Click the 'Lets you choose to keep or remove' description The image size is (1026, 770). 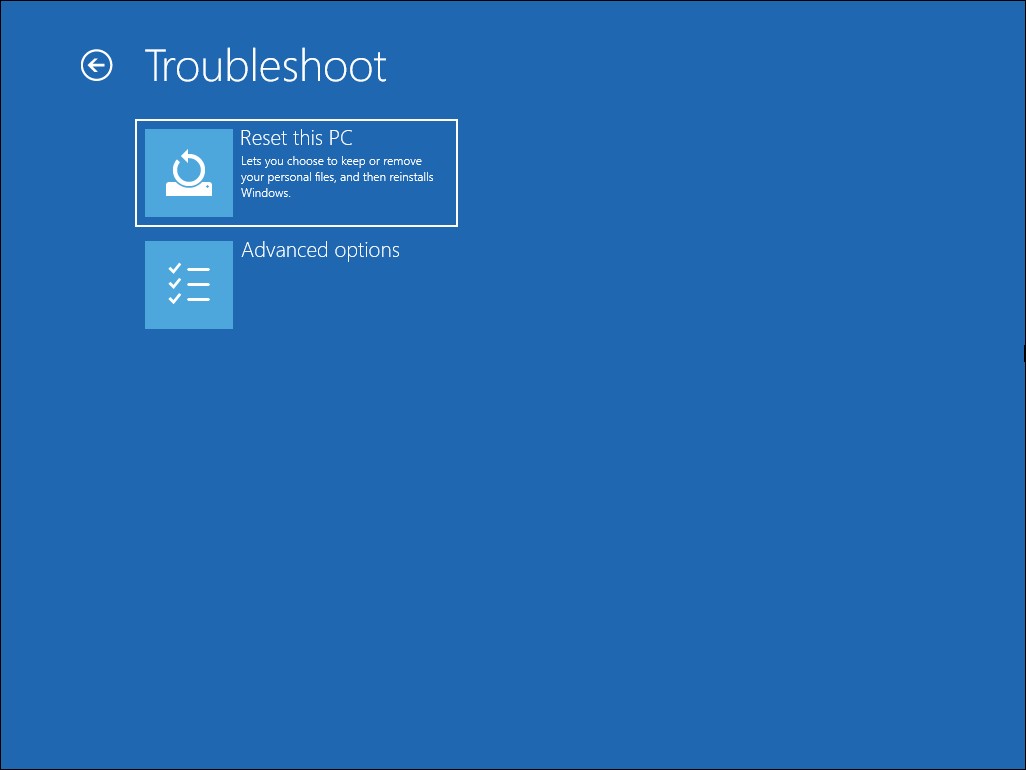[x=337, y=177]
